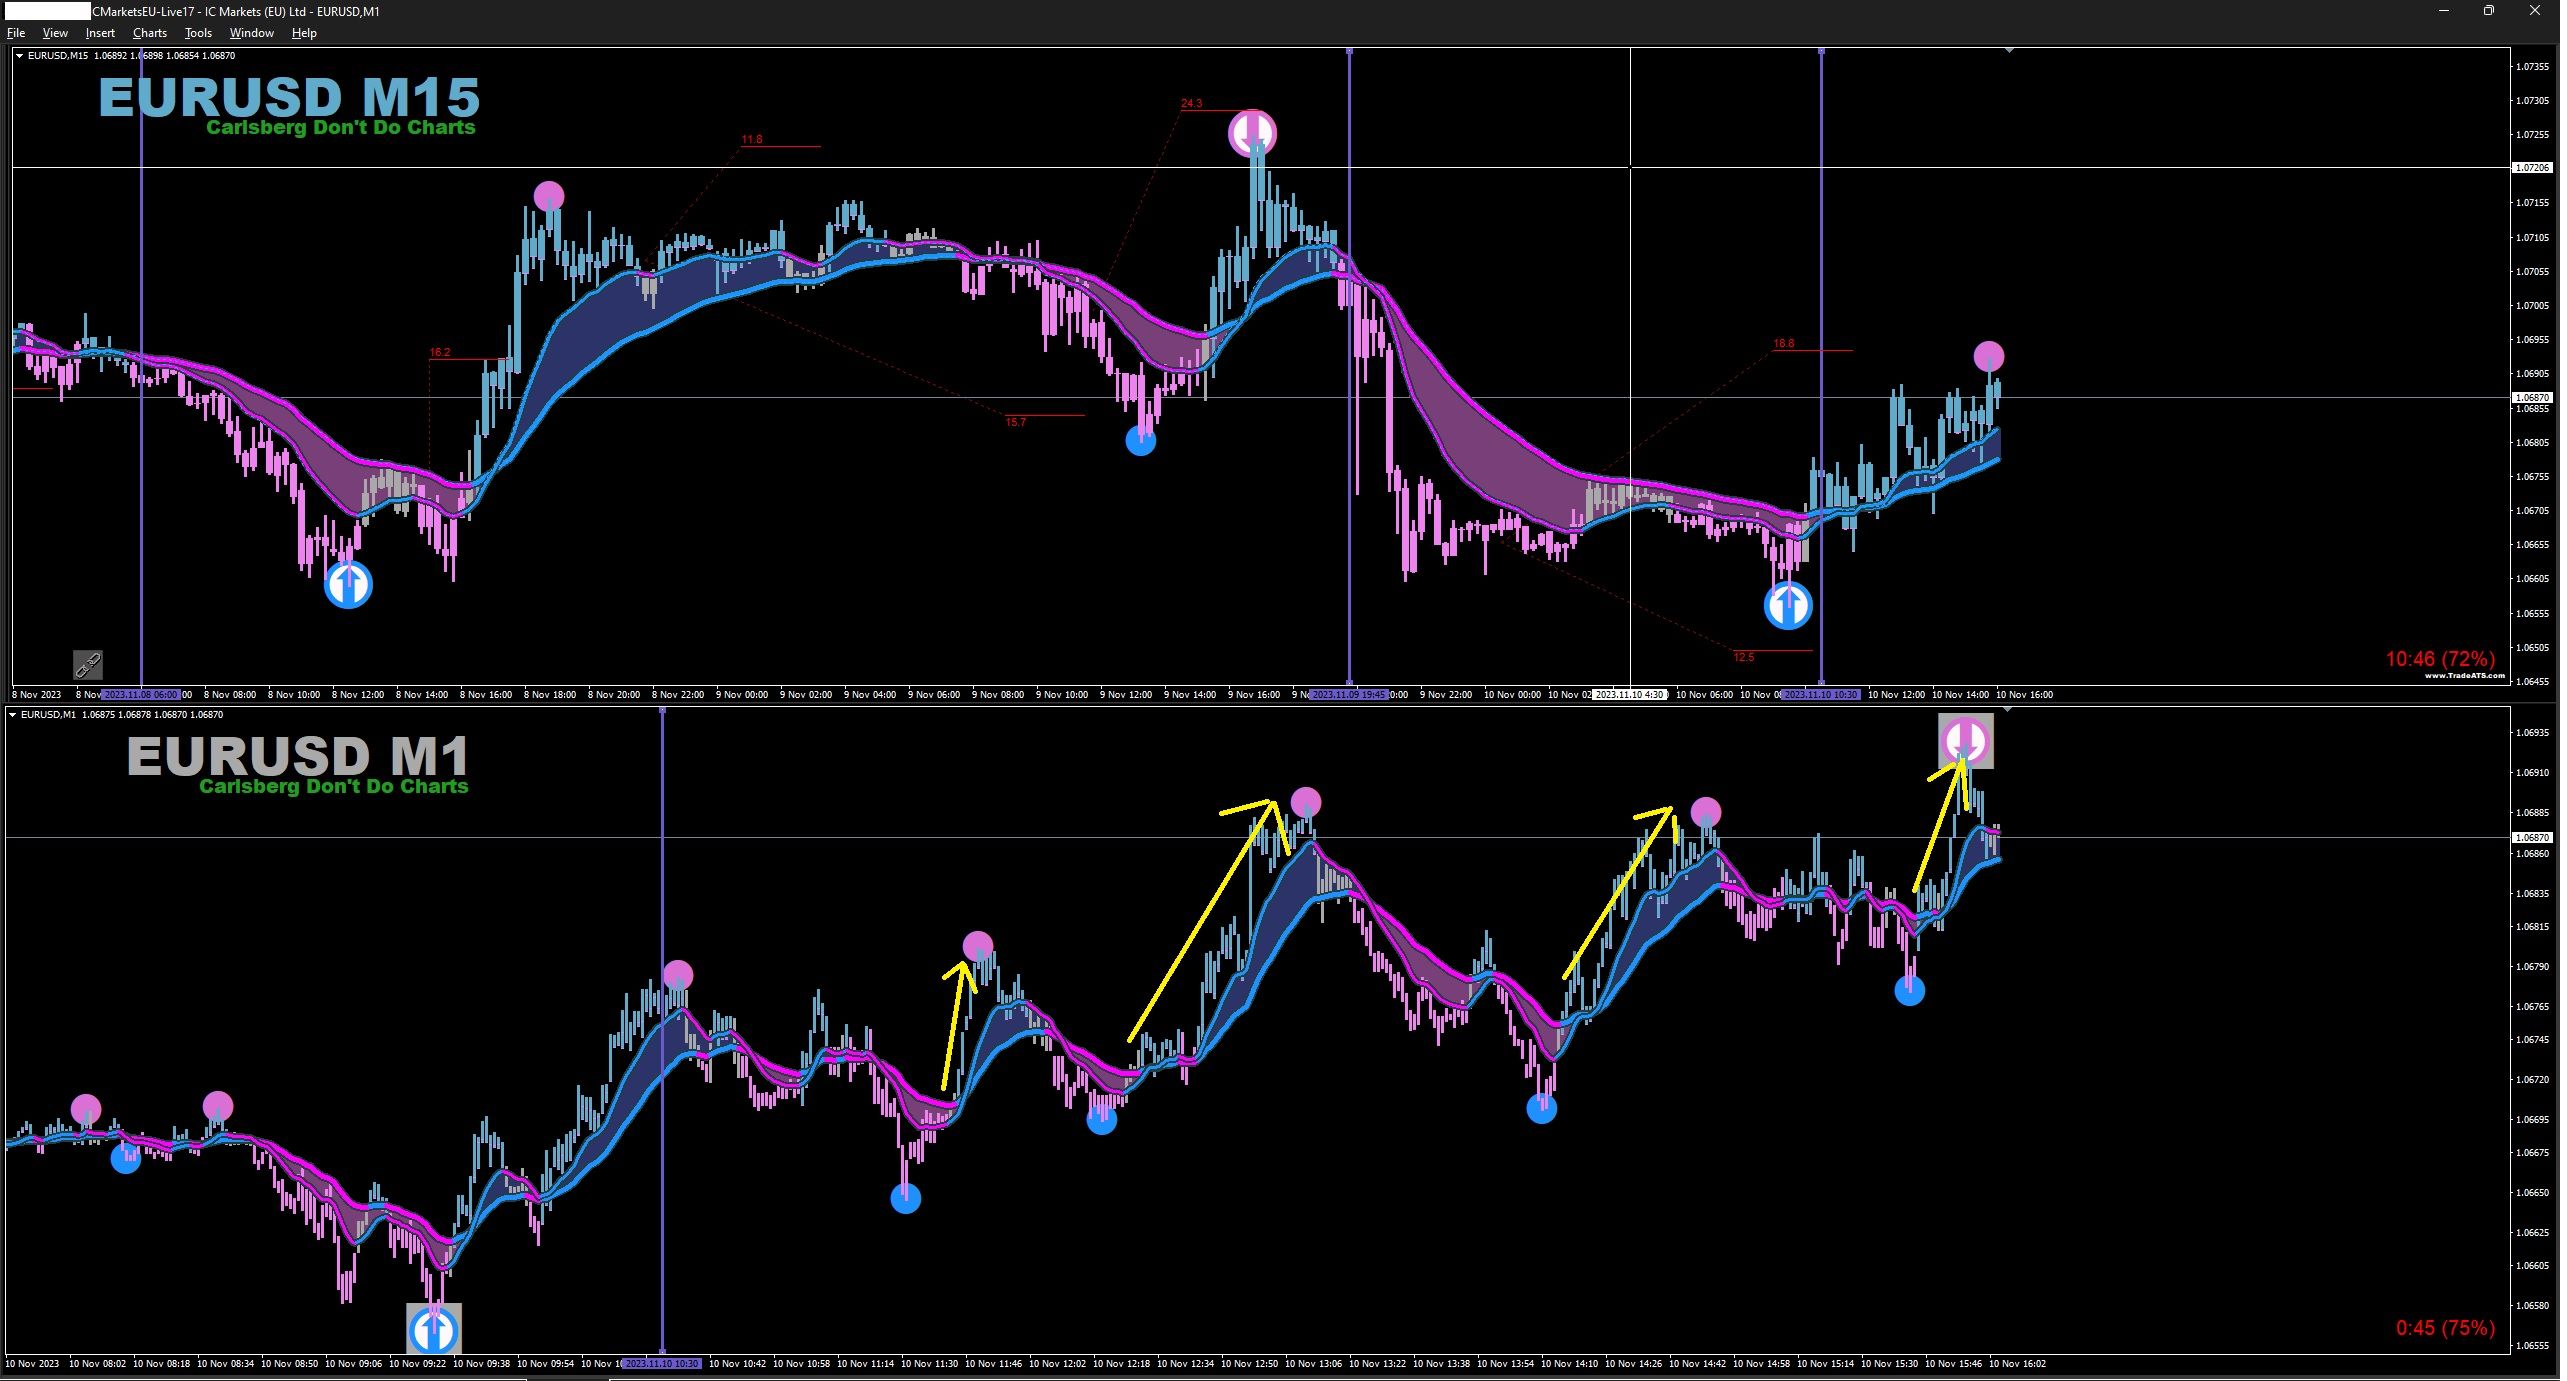The image size is (2567, 1381).
Task: Open the Tools menu
Action: (x=198, y=33)
